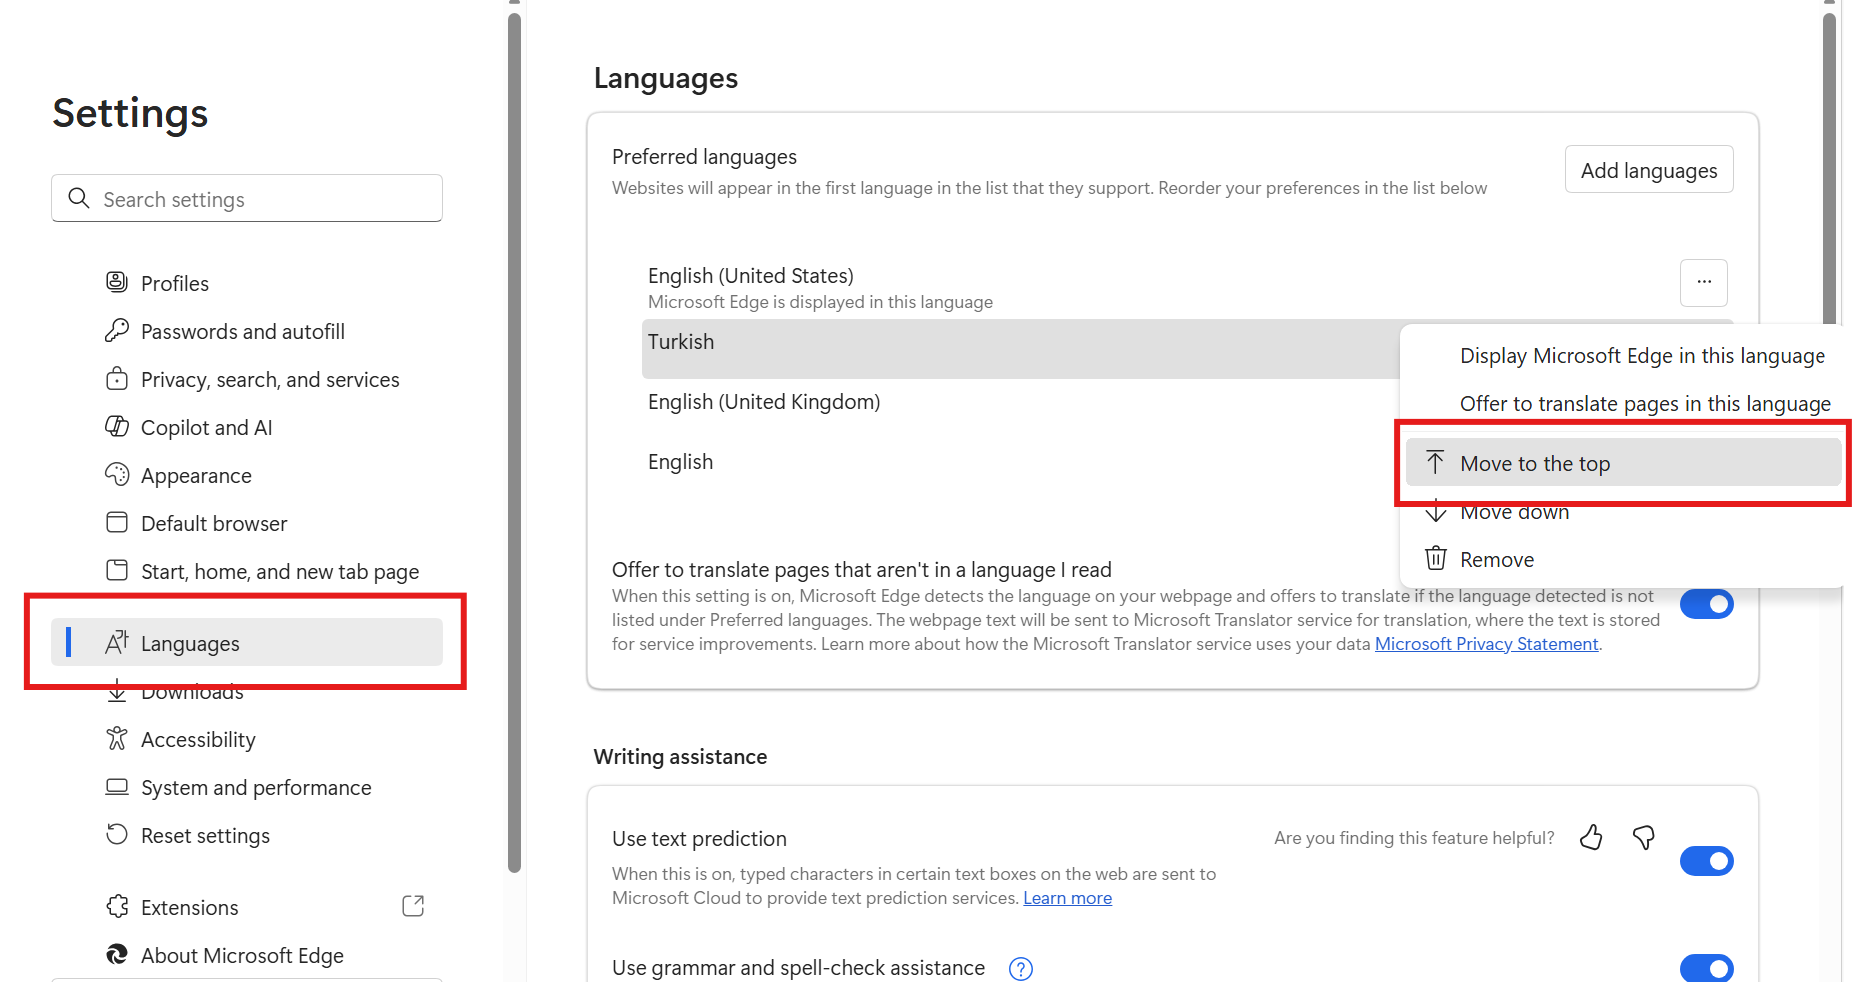Click the System and performance laptop icon
Screen dimensions: 1853x982
click(x=117, y=786)
